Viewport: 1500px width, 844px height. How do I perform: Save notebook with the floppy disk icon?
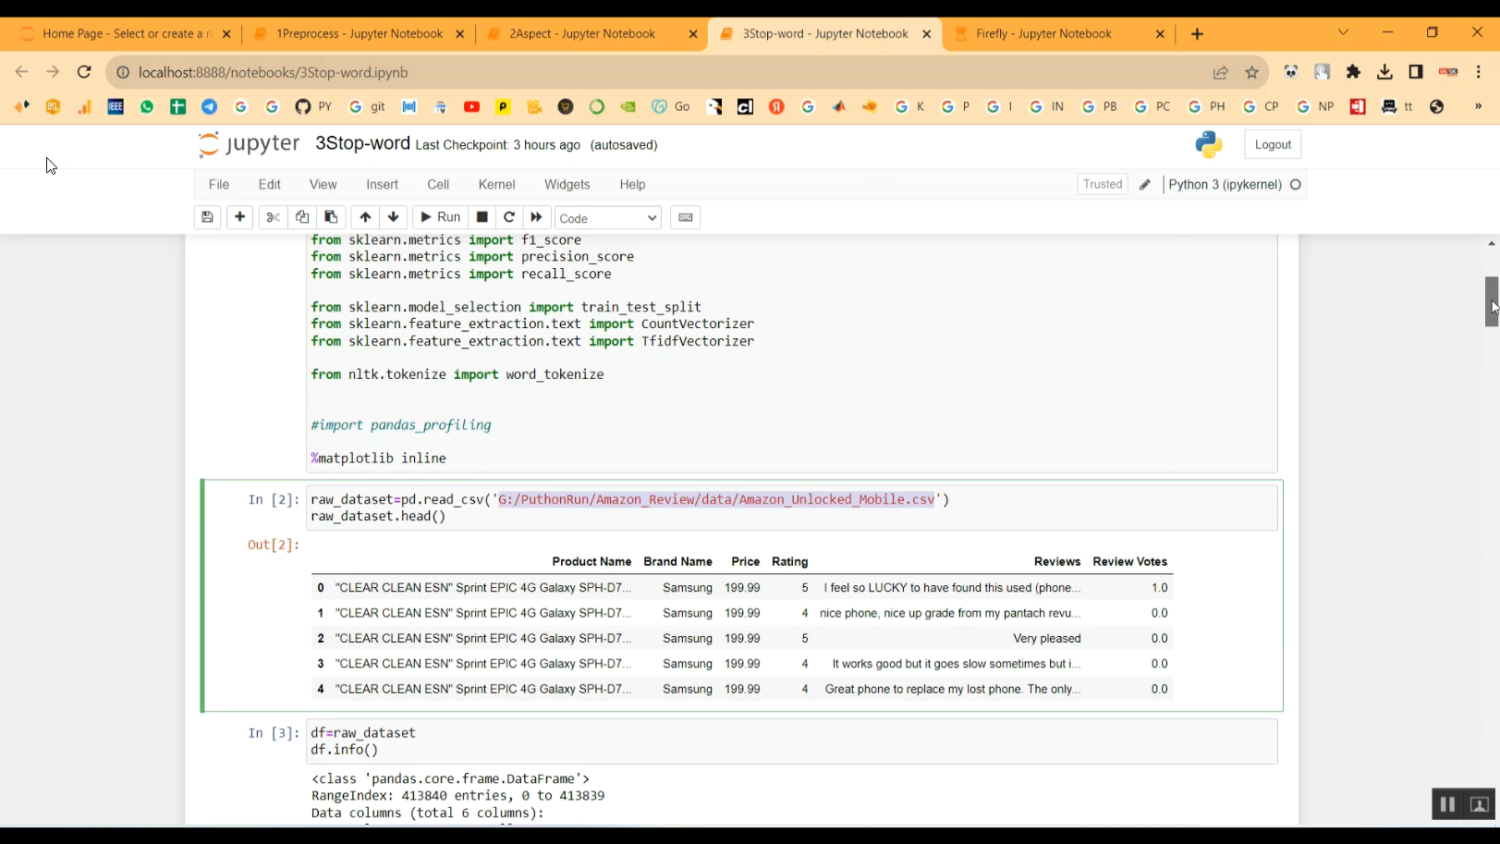pyautogui.click(x=207, y=217)
